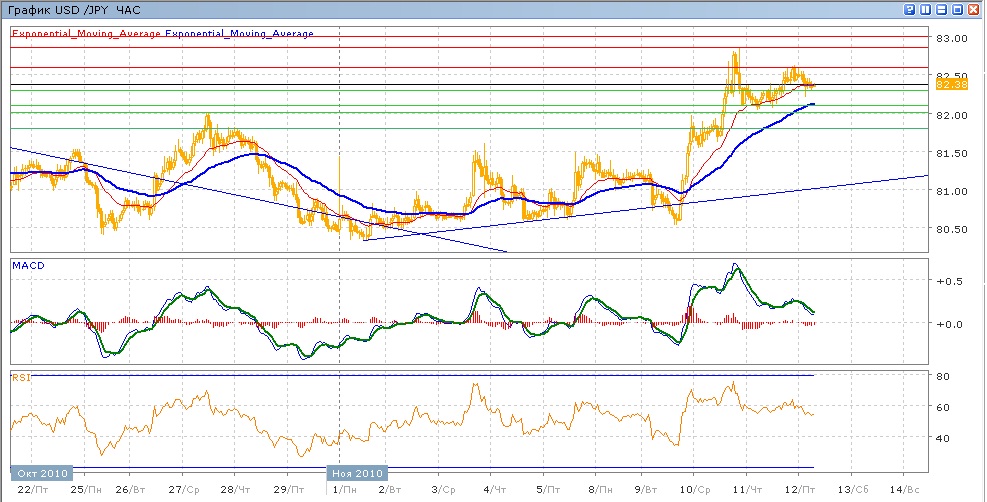
Task: Maximize the chart window
Action: pos(957,9)
